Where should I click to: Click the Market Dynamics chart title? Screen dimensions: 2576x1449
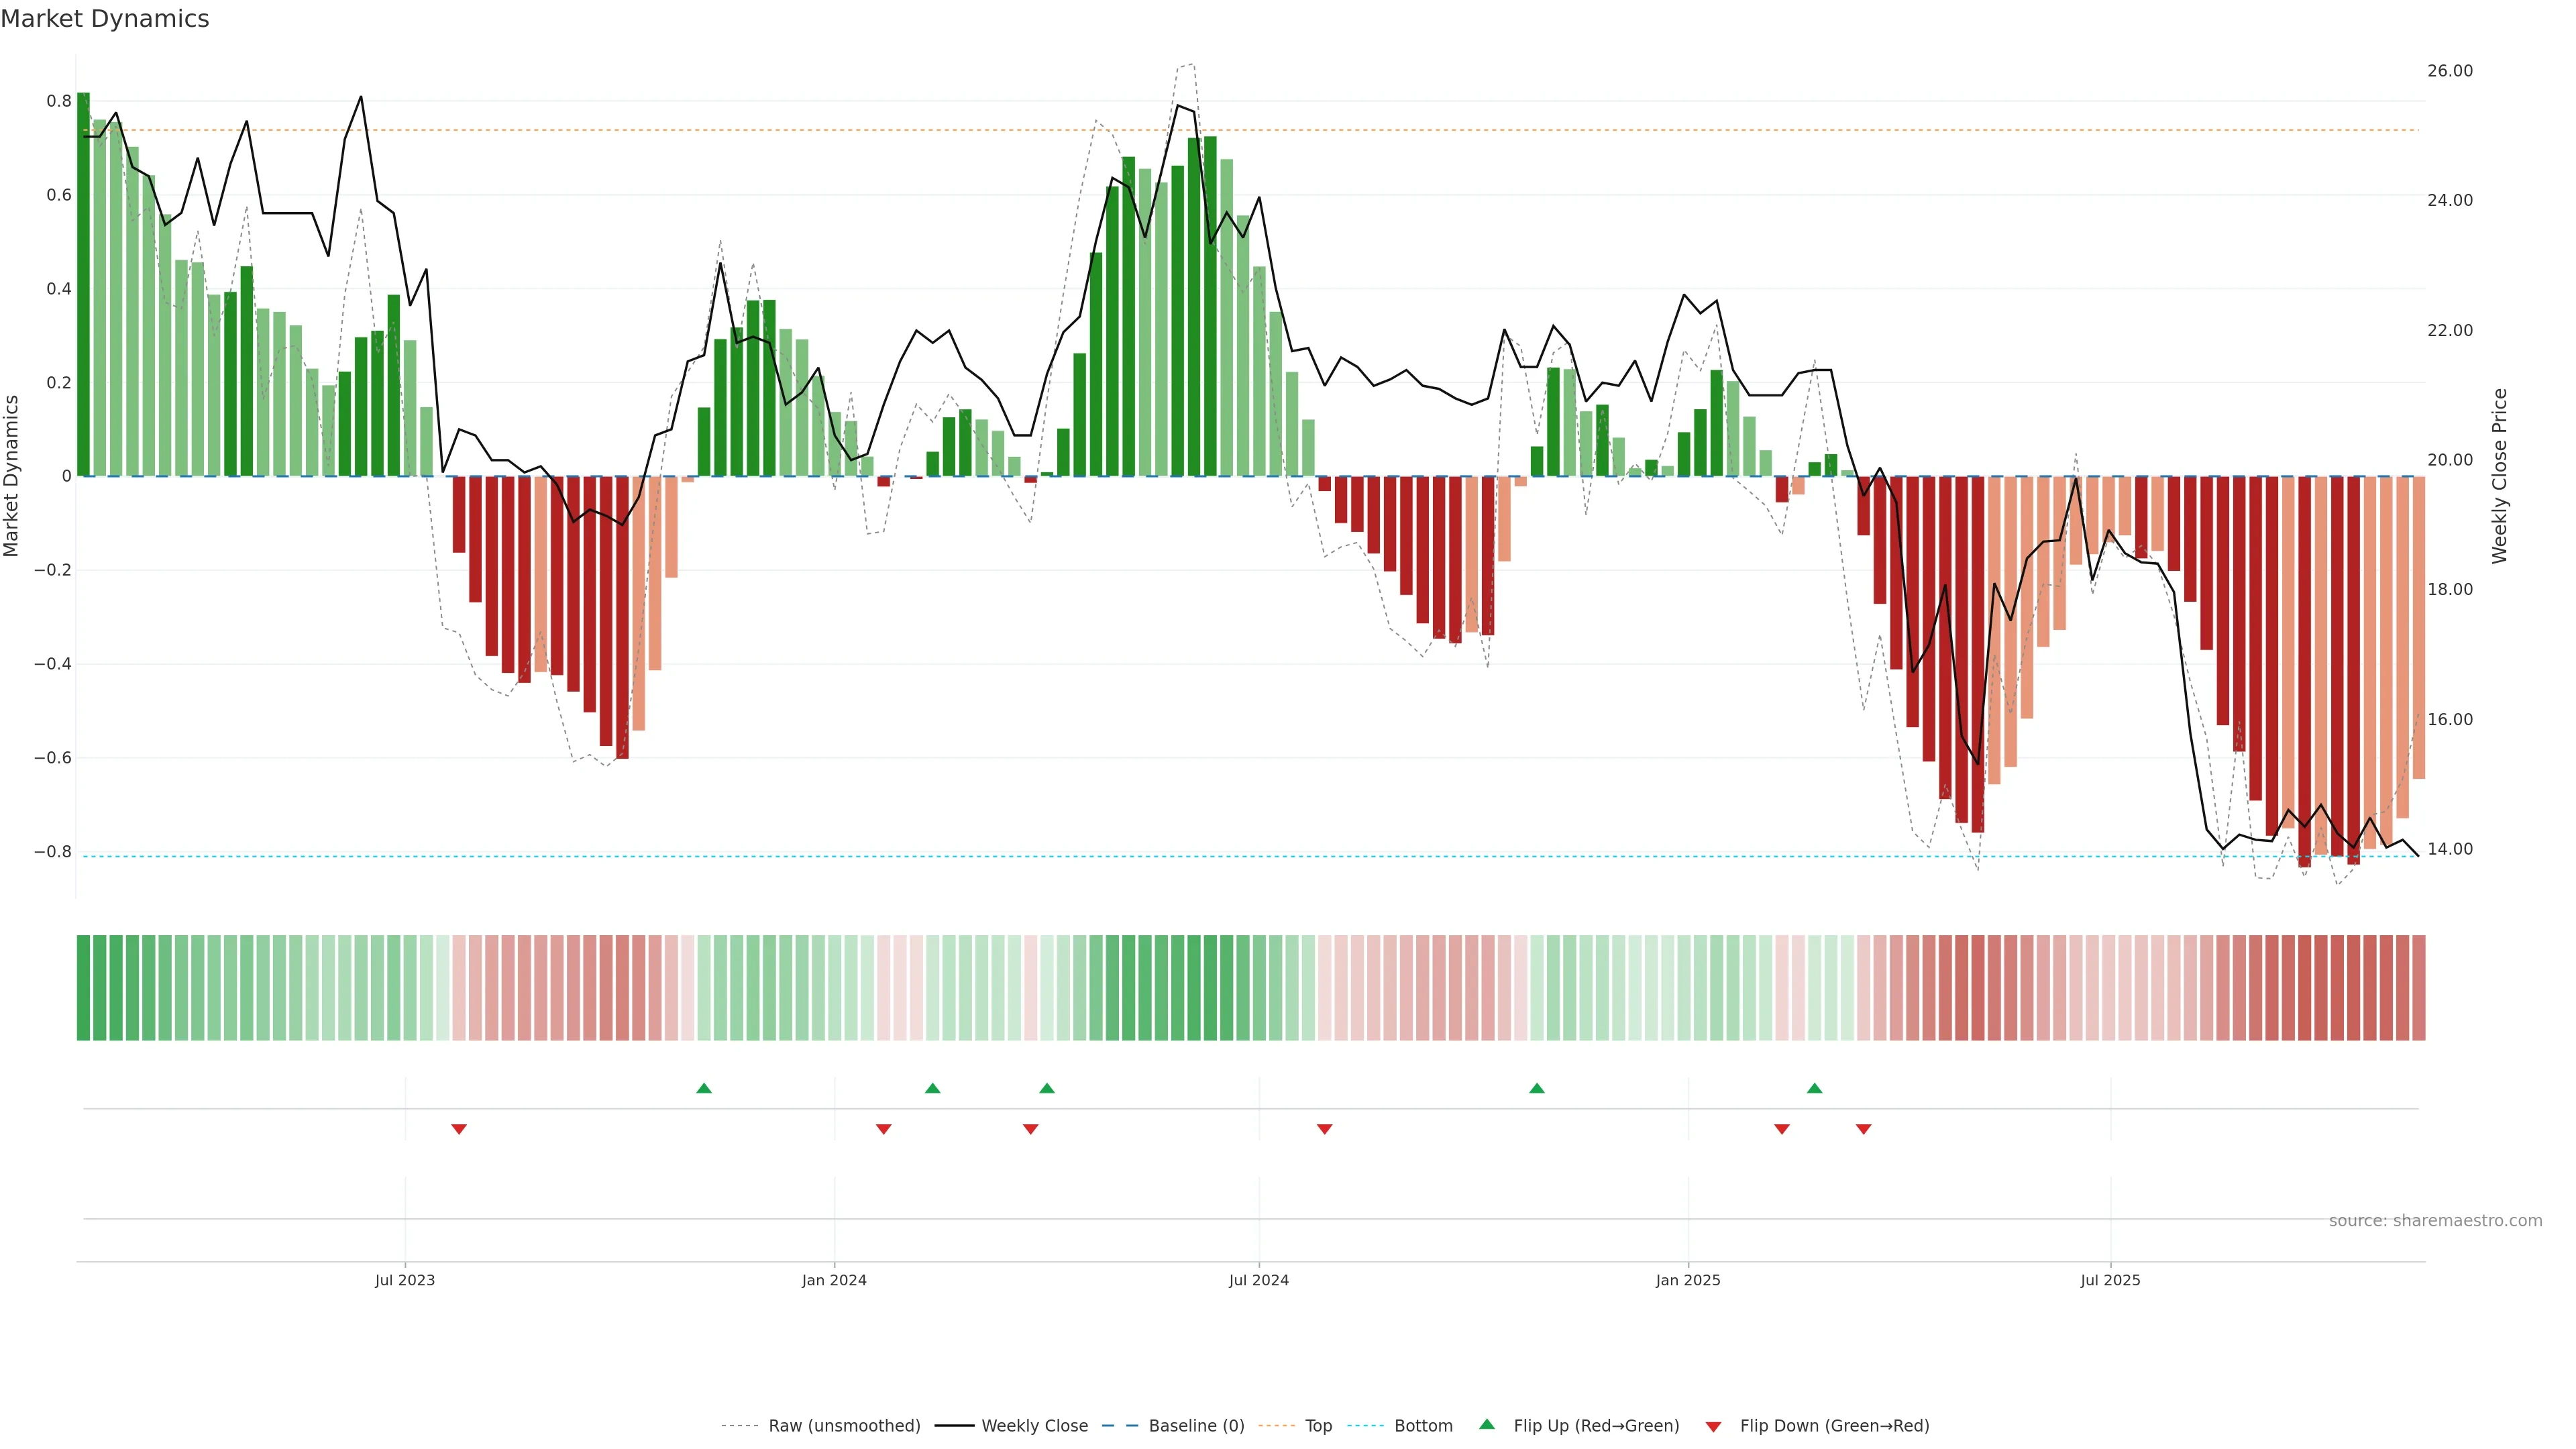pyautogui.click(x=105, y=19)
